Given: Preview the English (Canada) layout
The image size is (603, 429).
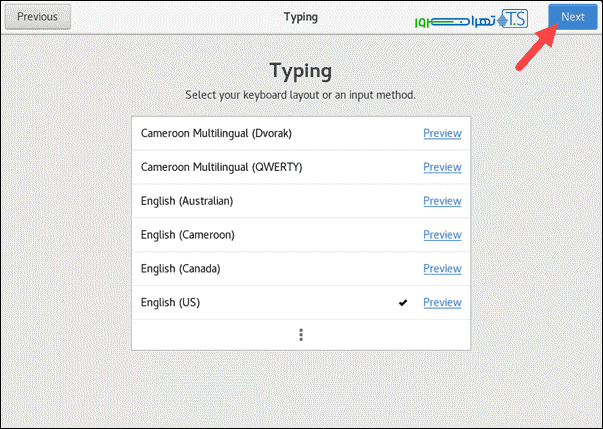Looking at the screenshot, I should pos(442,269).
